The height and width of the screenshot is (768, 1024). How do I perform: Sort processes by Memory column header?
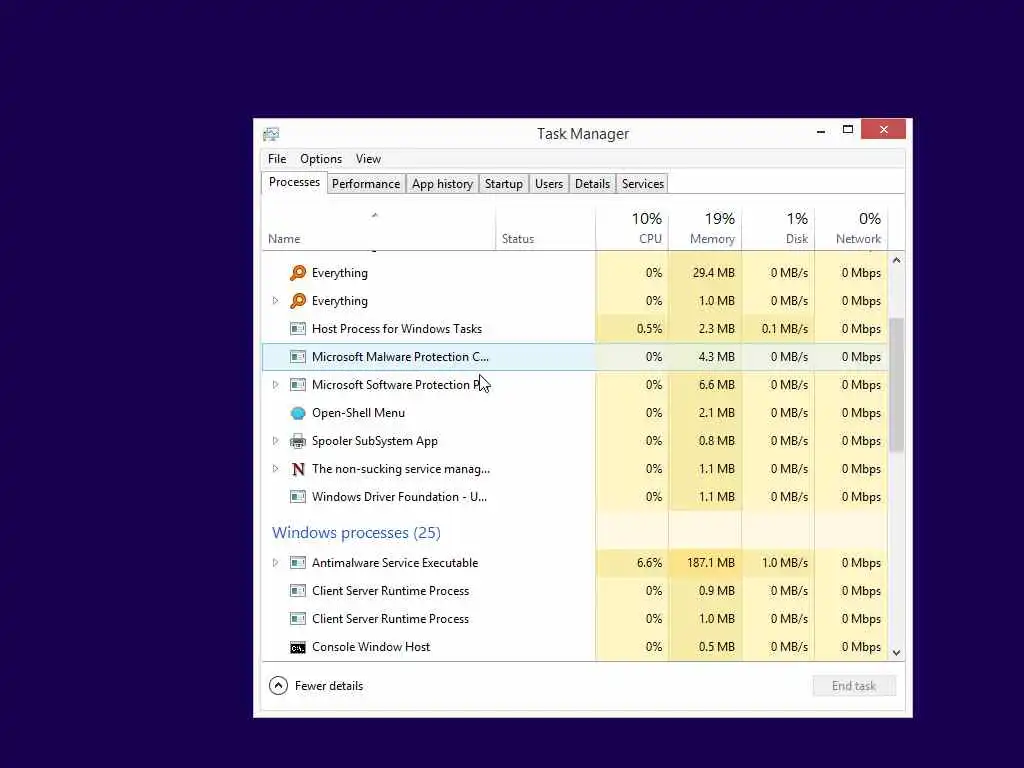pyautogui.click(x=705, y=229)
